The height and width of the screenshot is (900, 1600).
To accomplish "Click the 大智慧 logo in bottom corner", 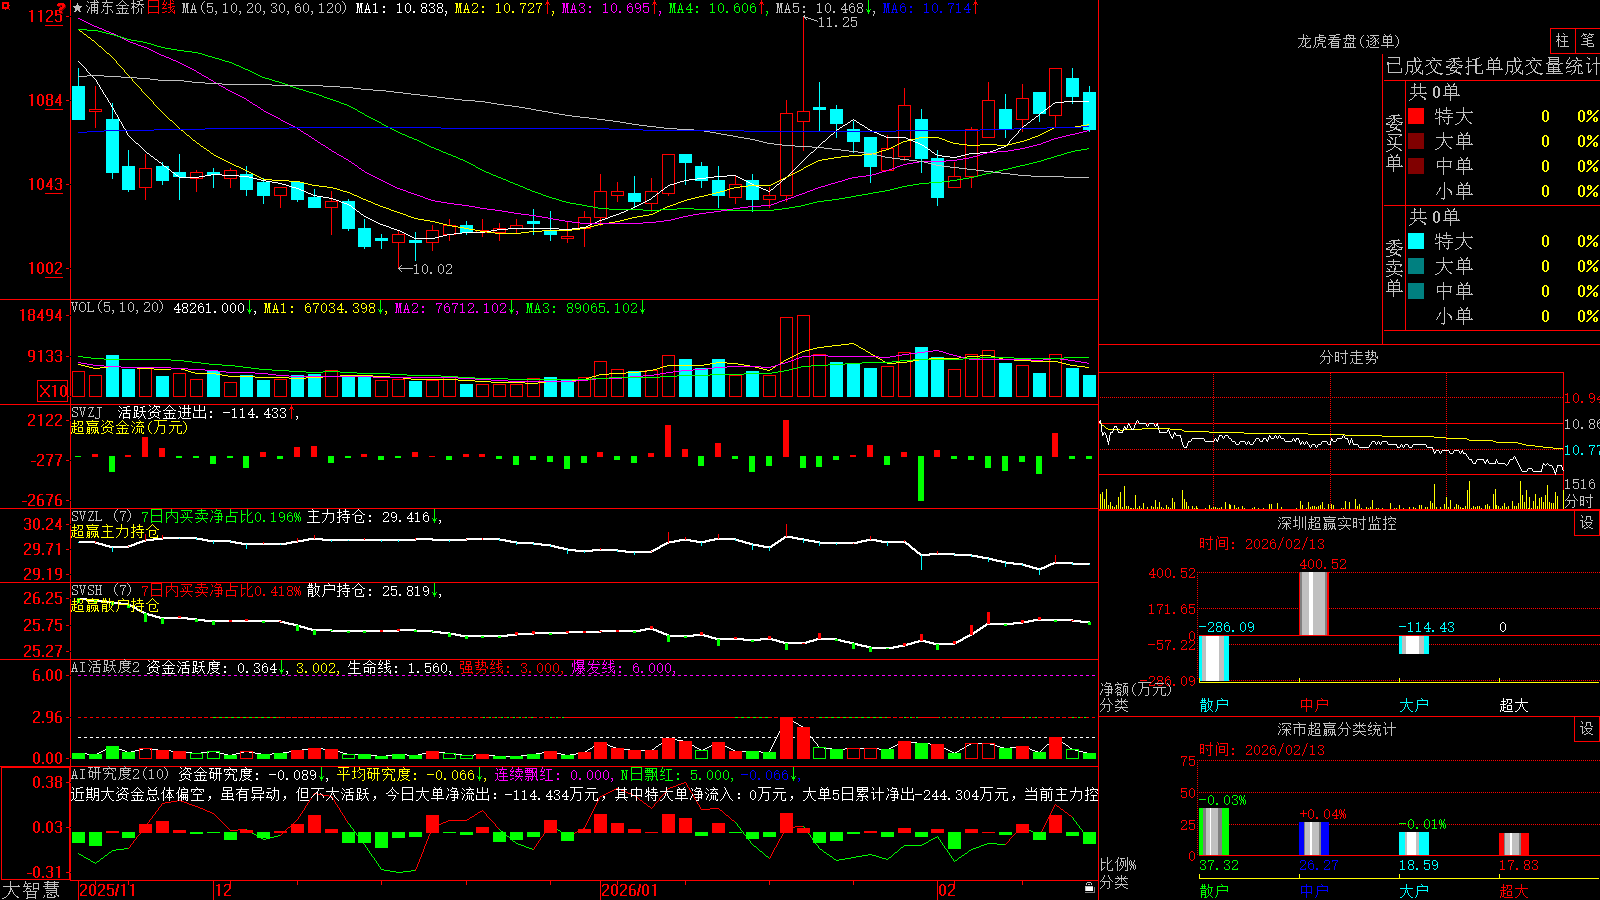I will point(31,890).
